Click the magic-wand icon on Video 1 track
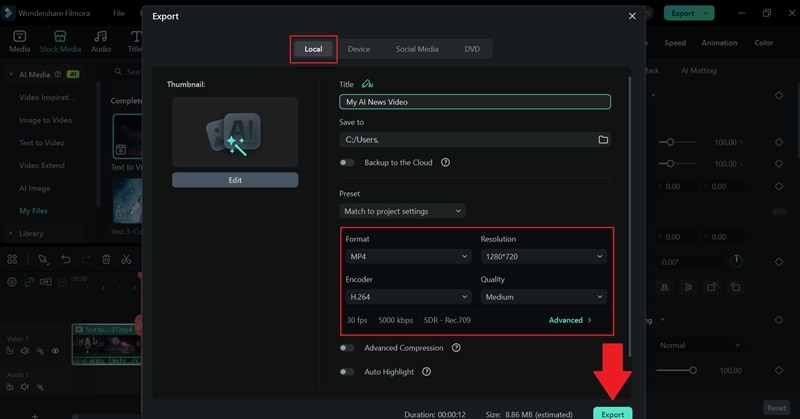The width and height of the screenshot is (800, 419). pyautogui.click(x=40, y=351)
